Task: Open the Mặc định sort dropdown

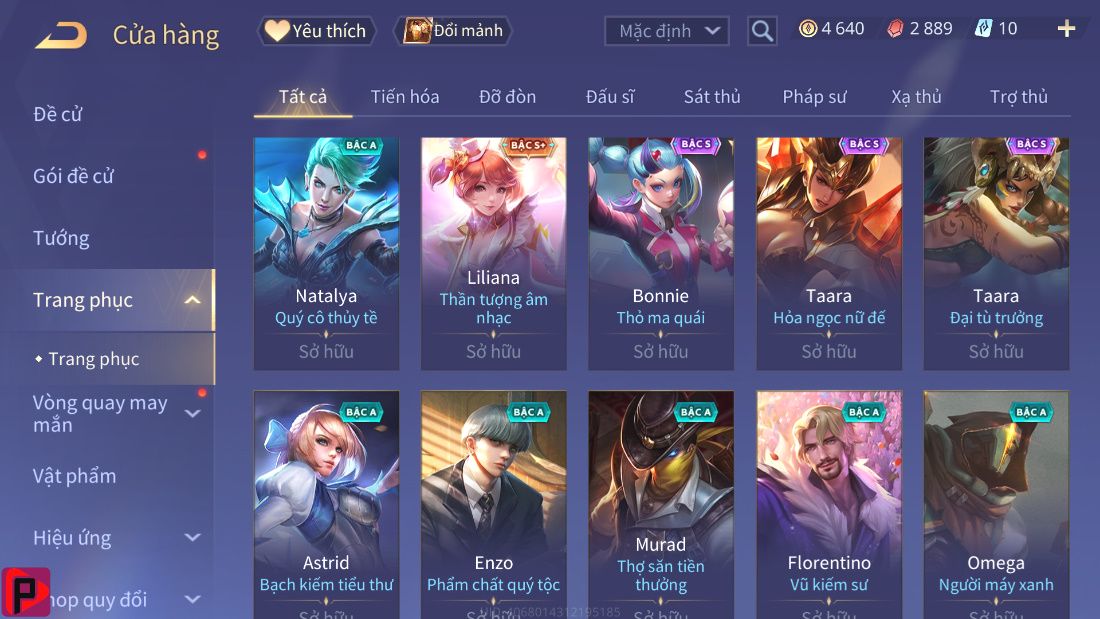Action: (666, 31)
